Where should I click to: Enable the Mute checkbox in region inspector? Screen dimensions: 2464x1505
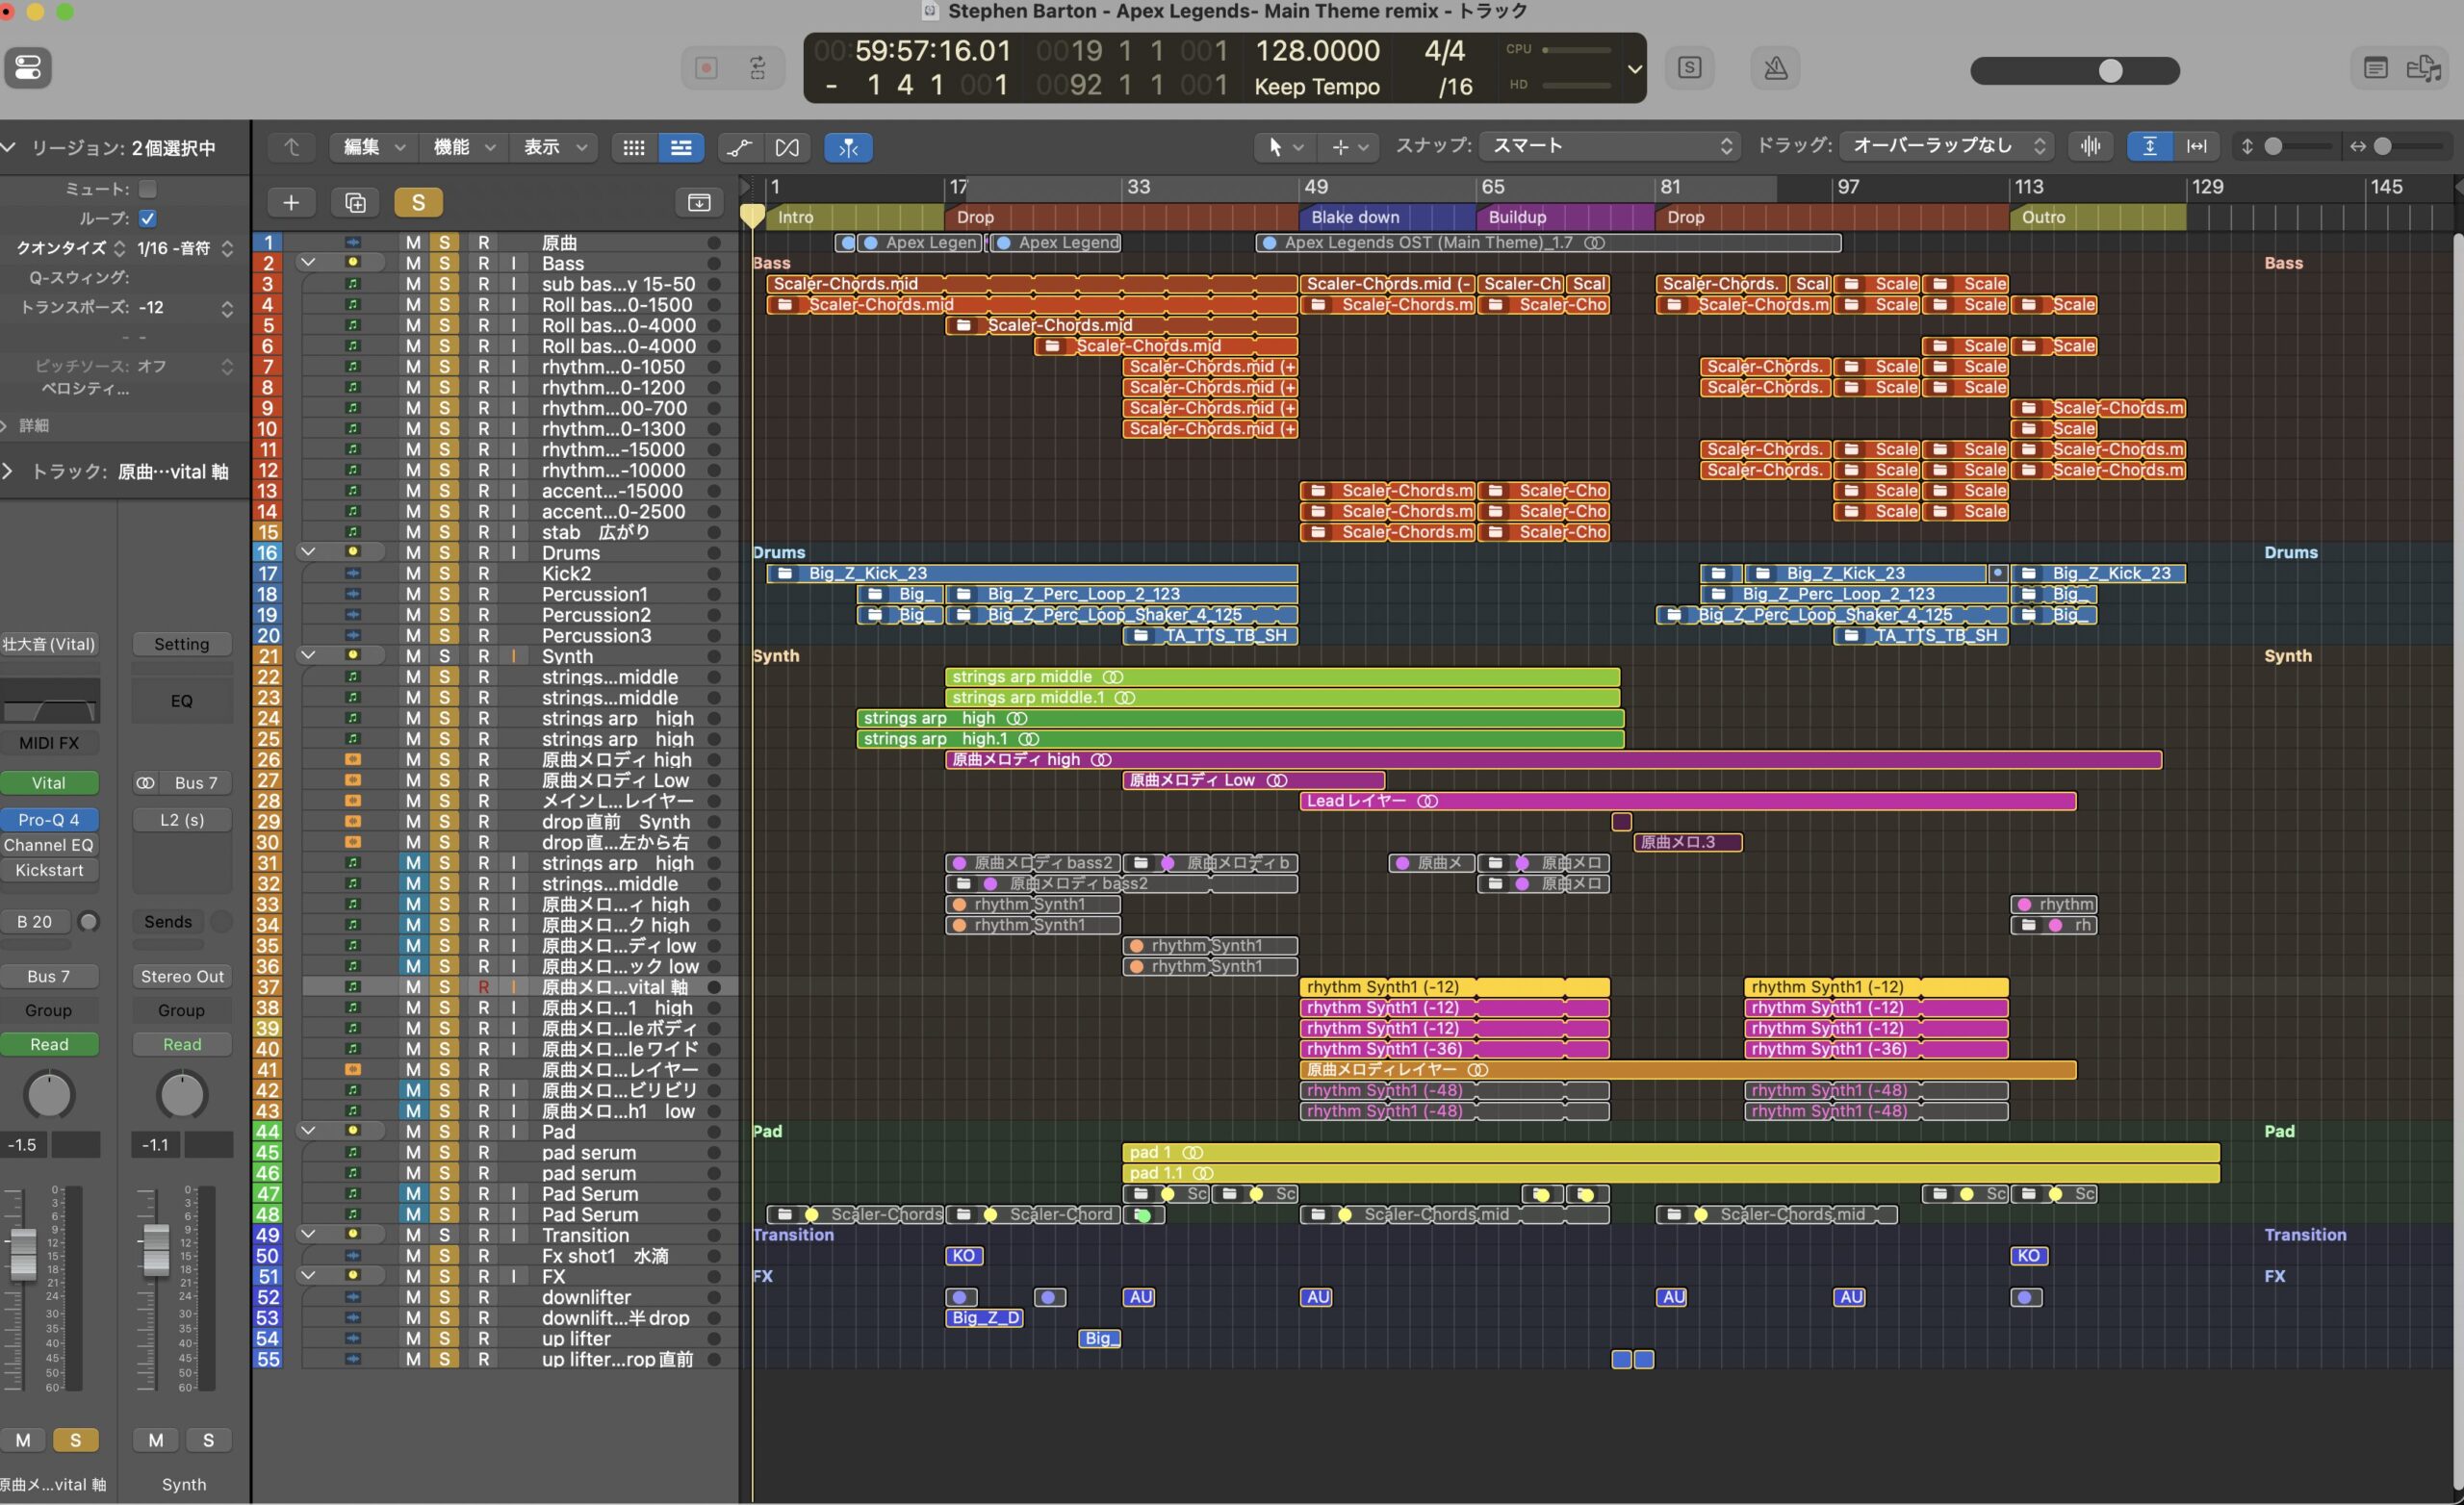click(x=148, y=189)
